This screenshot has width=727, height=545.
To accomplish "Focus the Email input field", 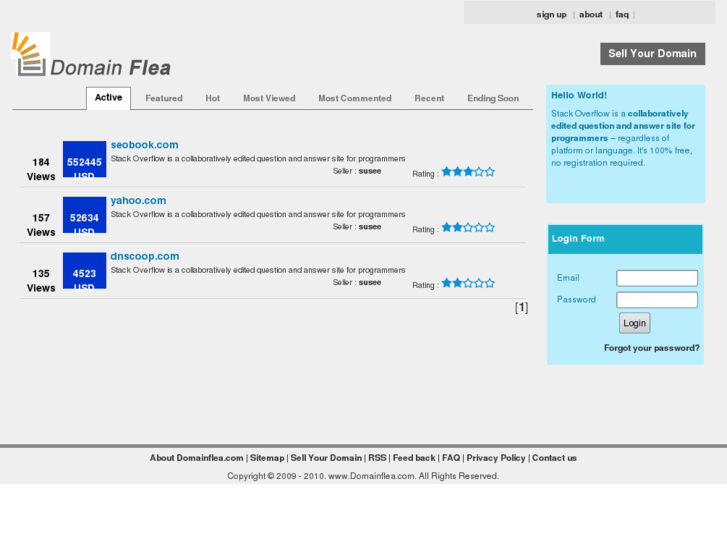I will click(x=657, y=278).
